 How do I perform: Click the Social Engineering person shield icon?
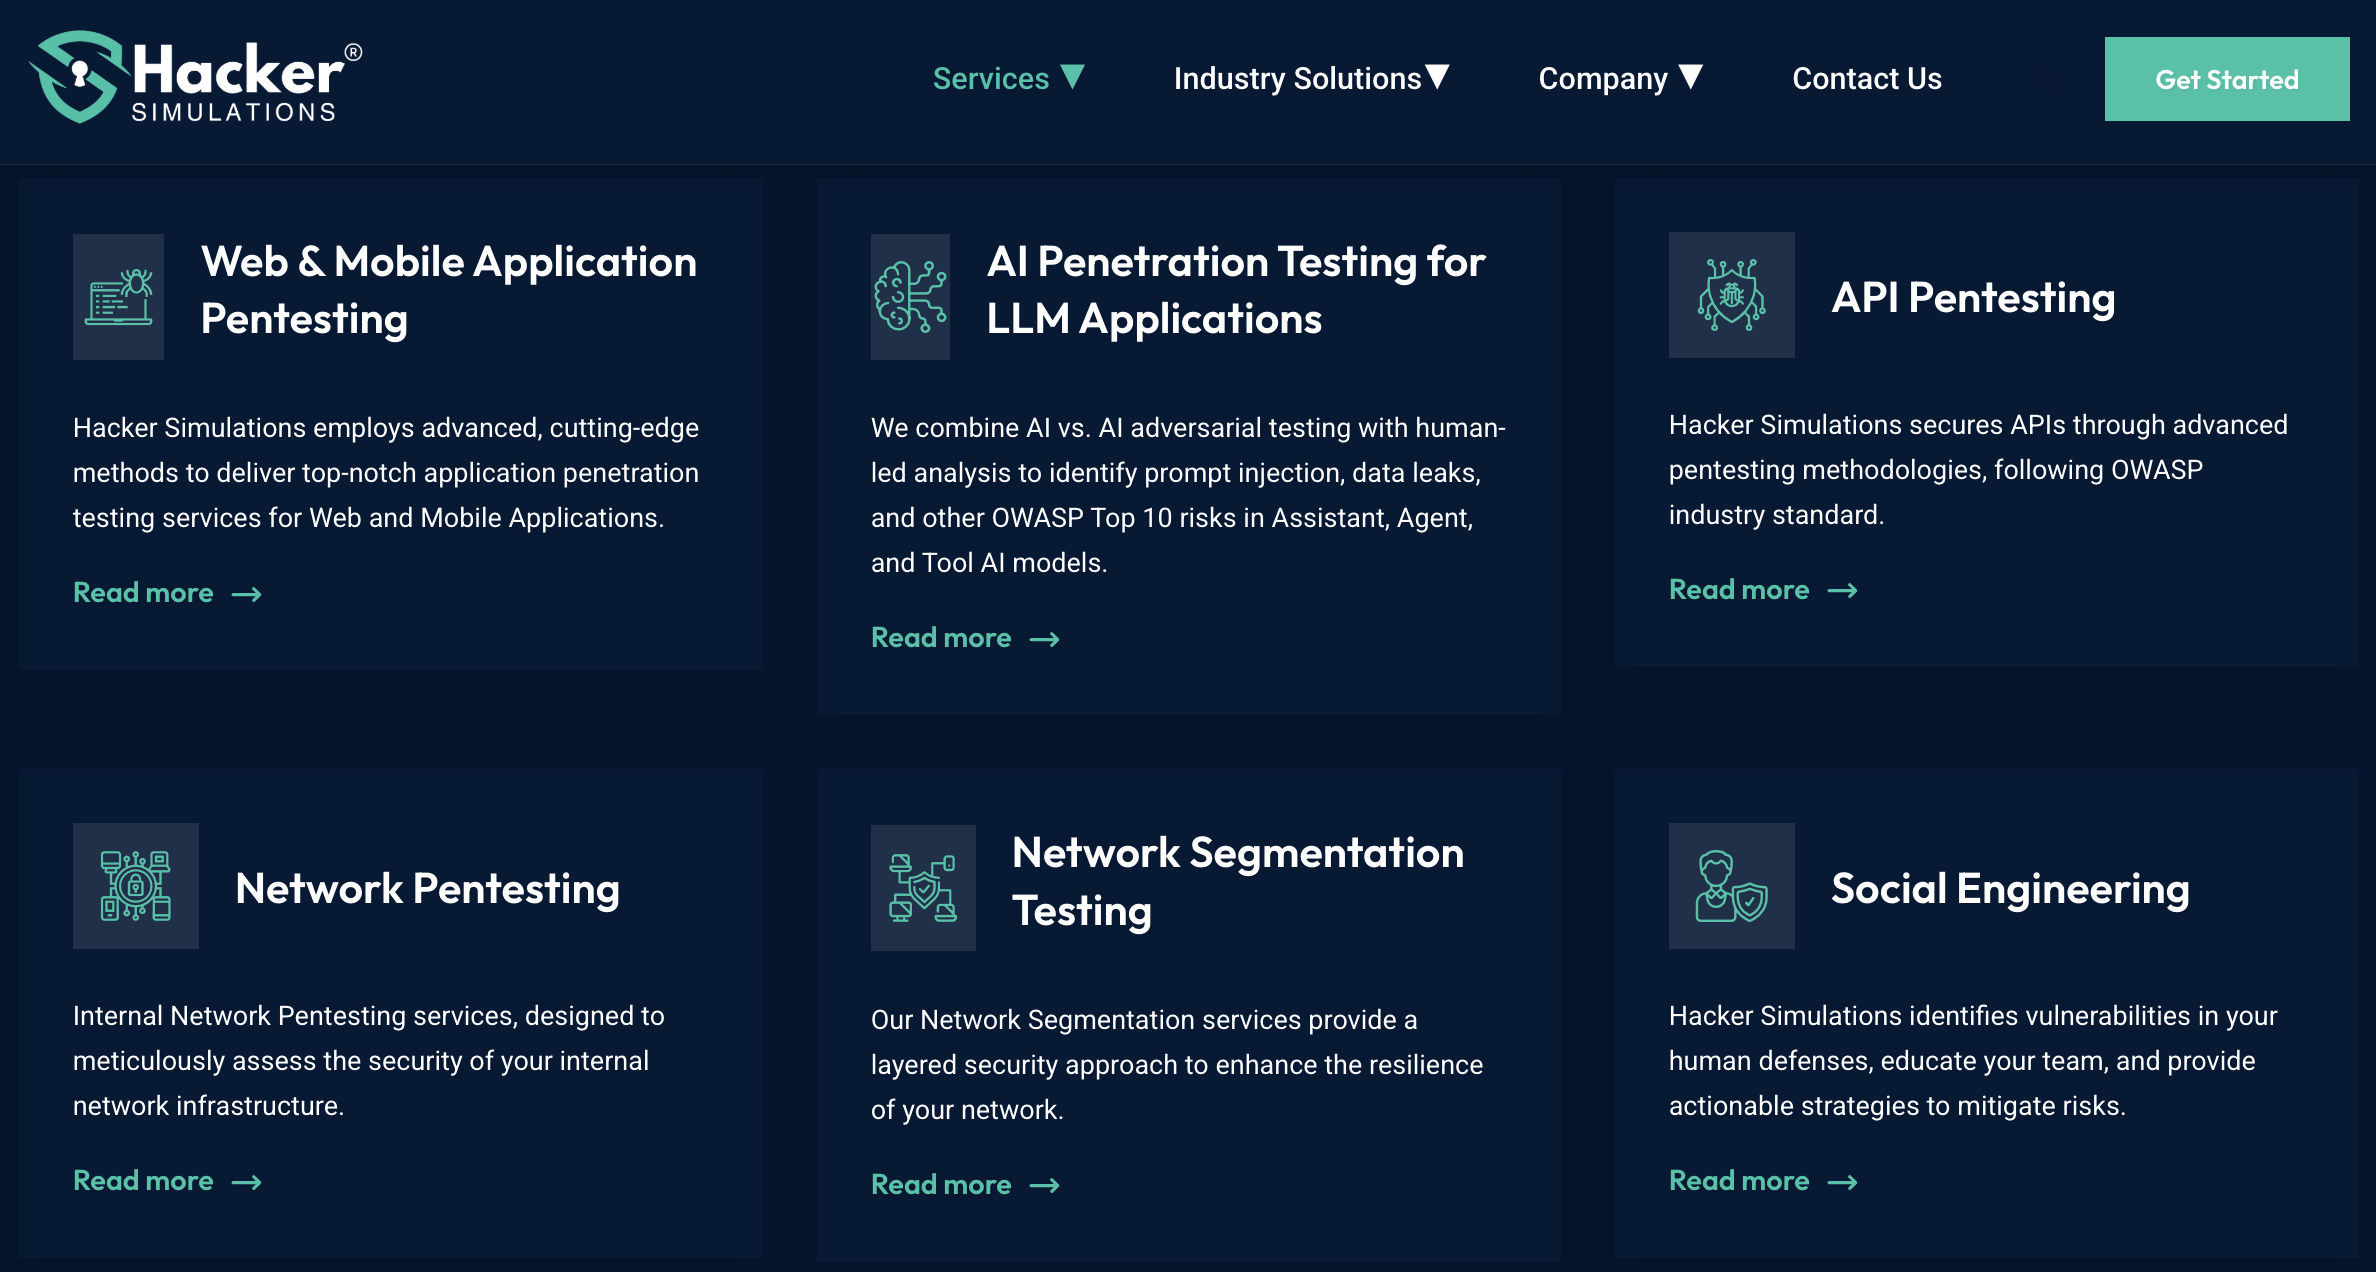(1731, 886)
